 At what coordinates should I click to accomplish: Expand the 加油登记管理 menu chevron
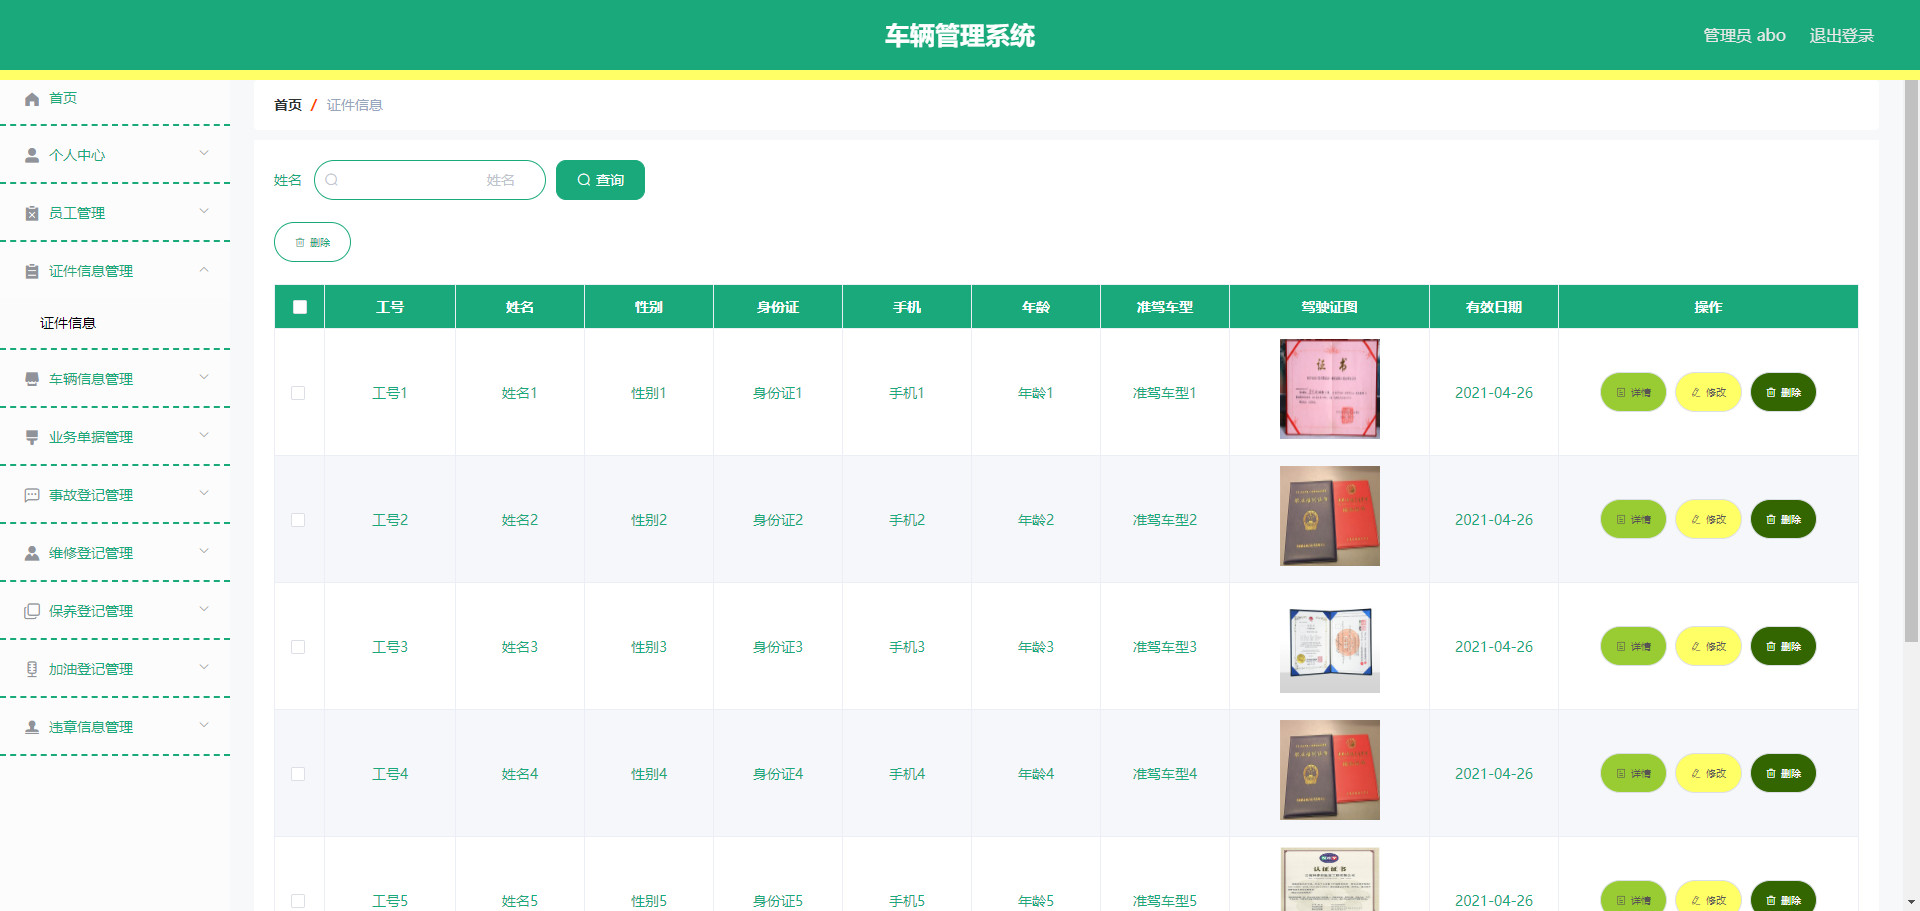tap(204, 667)
